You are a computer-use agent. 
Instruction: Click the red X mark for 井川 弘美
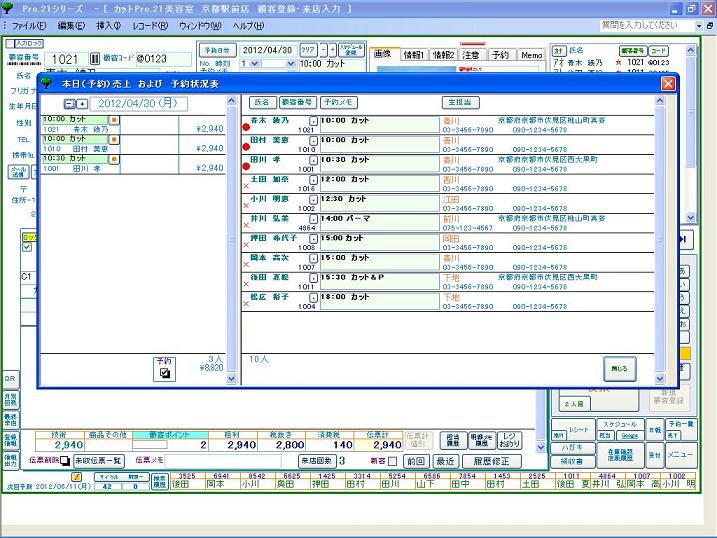246,226
